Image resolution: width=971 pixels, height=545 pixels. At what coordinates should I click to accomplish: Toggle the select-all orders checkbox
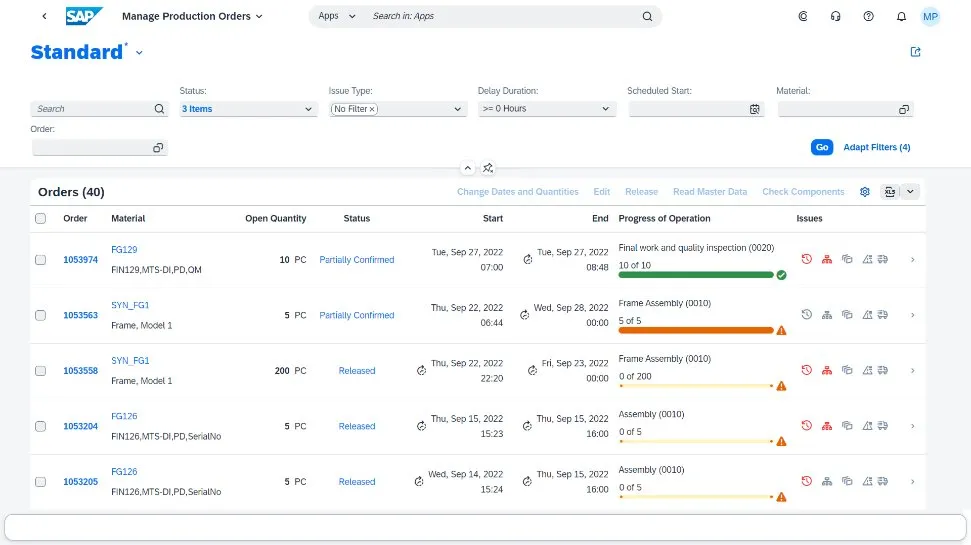pyautogui.click(x=41, y=219)
